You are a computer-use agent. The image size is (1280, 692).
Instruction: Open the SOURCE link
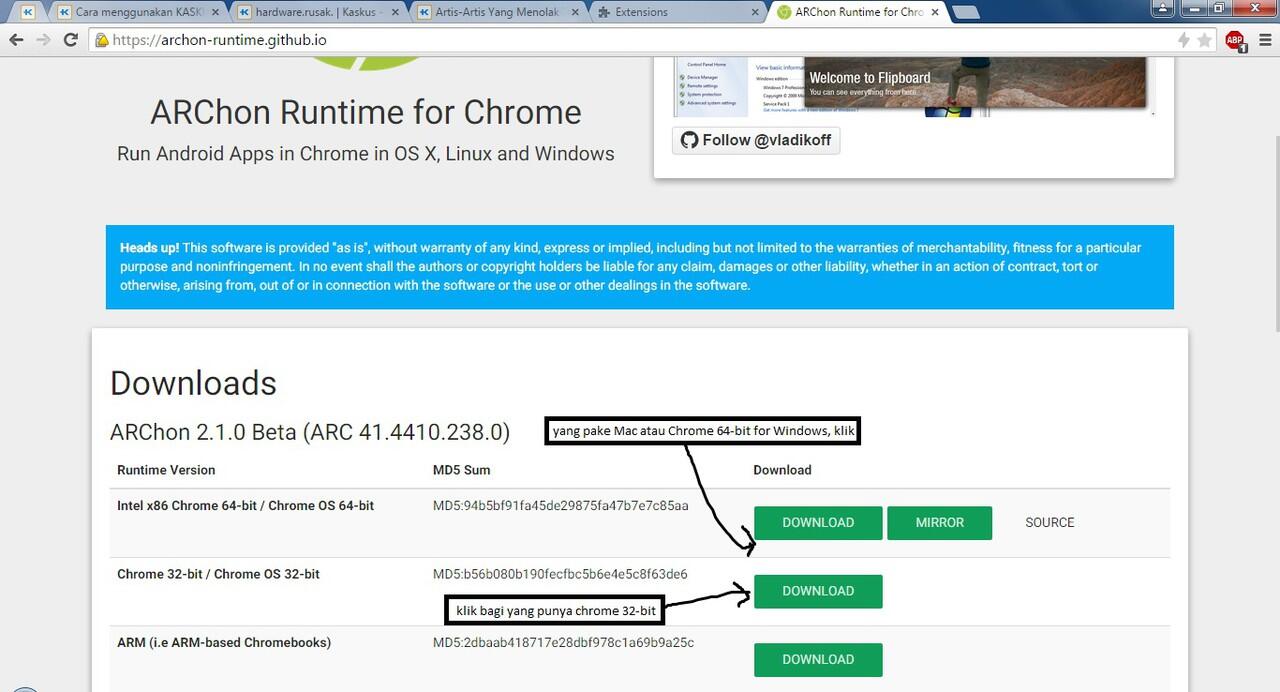1049,522
